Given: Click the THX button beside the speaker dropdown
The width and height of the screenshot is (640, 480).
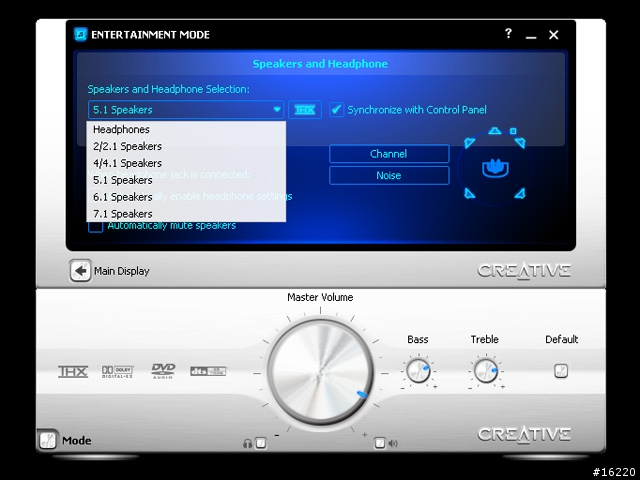Looking at the screenshot, I should [x=304, y=110].
